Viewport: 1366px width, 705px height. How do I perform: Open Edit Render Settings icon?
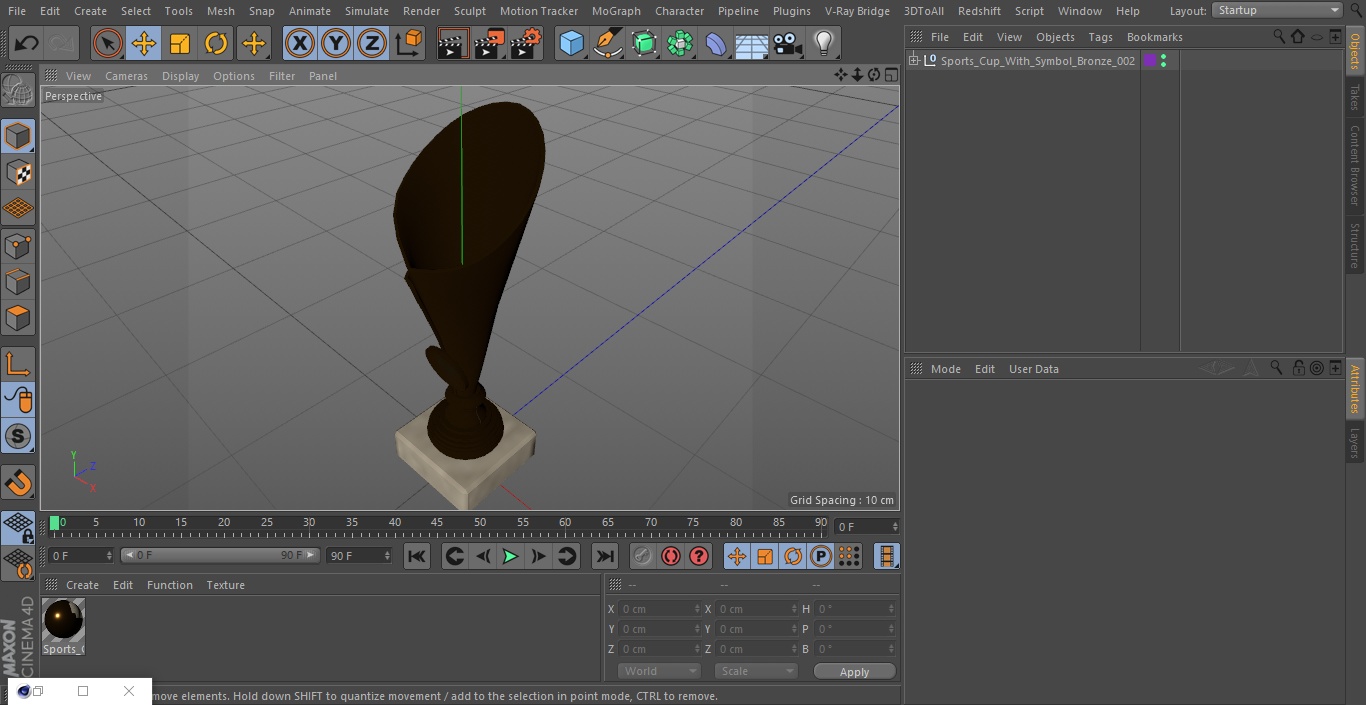point(526,43)
